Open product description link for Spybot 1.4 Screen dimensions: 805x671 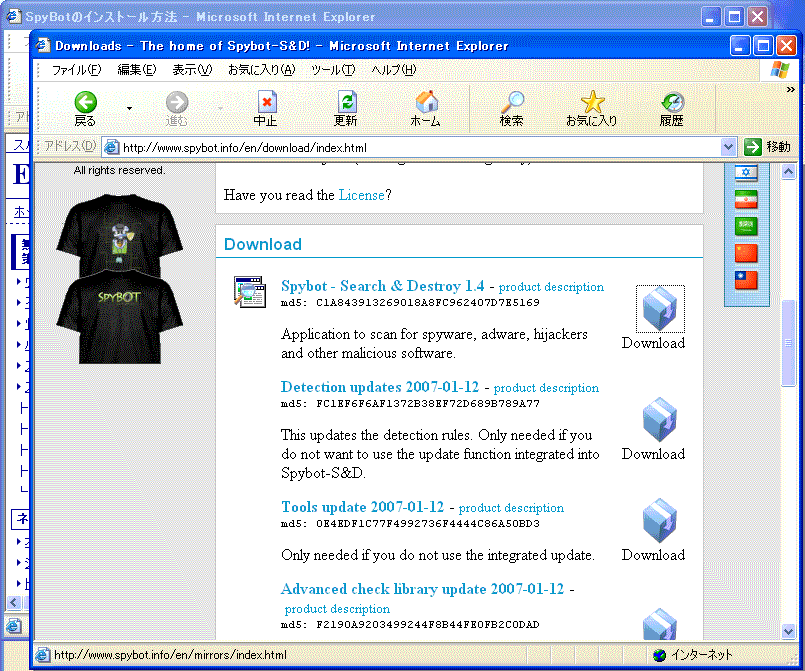pos(551,287)
